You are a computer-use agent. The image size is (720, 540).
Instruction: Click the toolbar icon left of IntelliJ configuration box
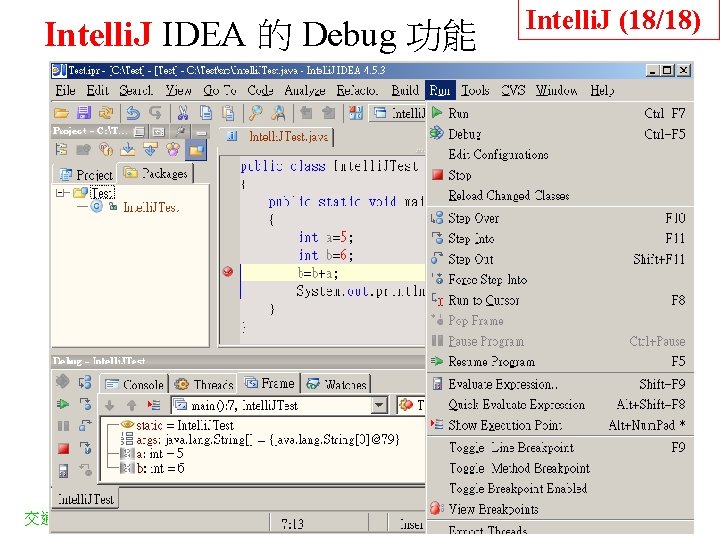tap(356, 112)
